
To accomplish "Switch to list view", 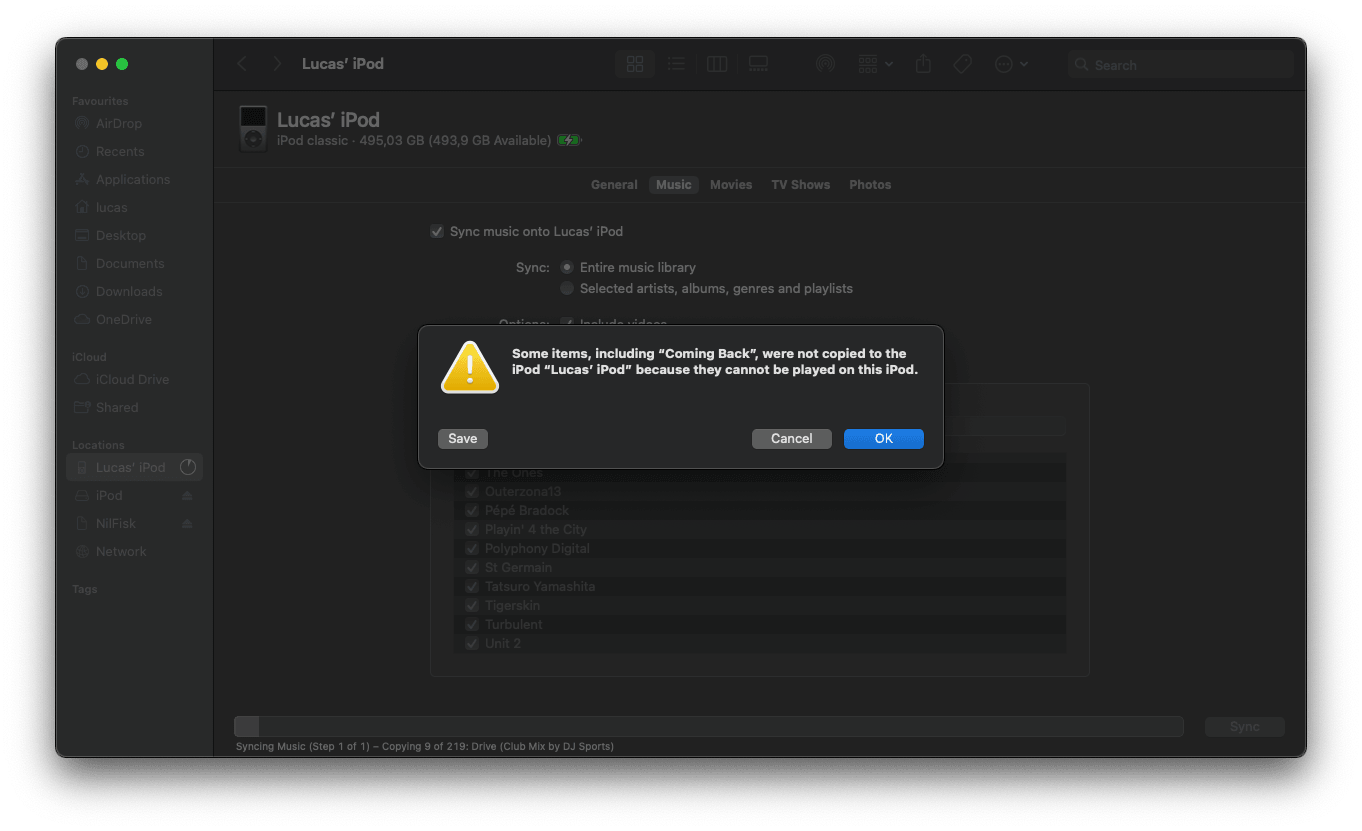I will [x=676, y=64].
